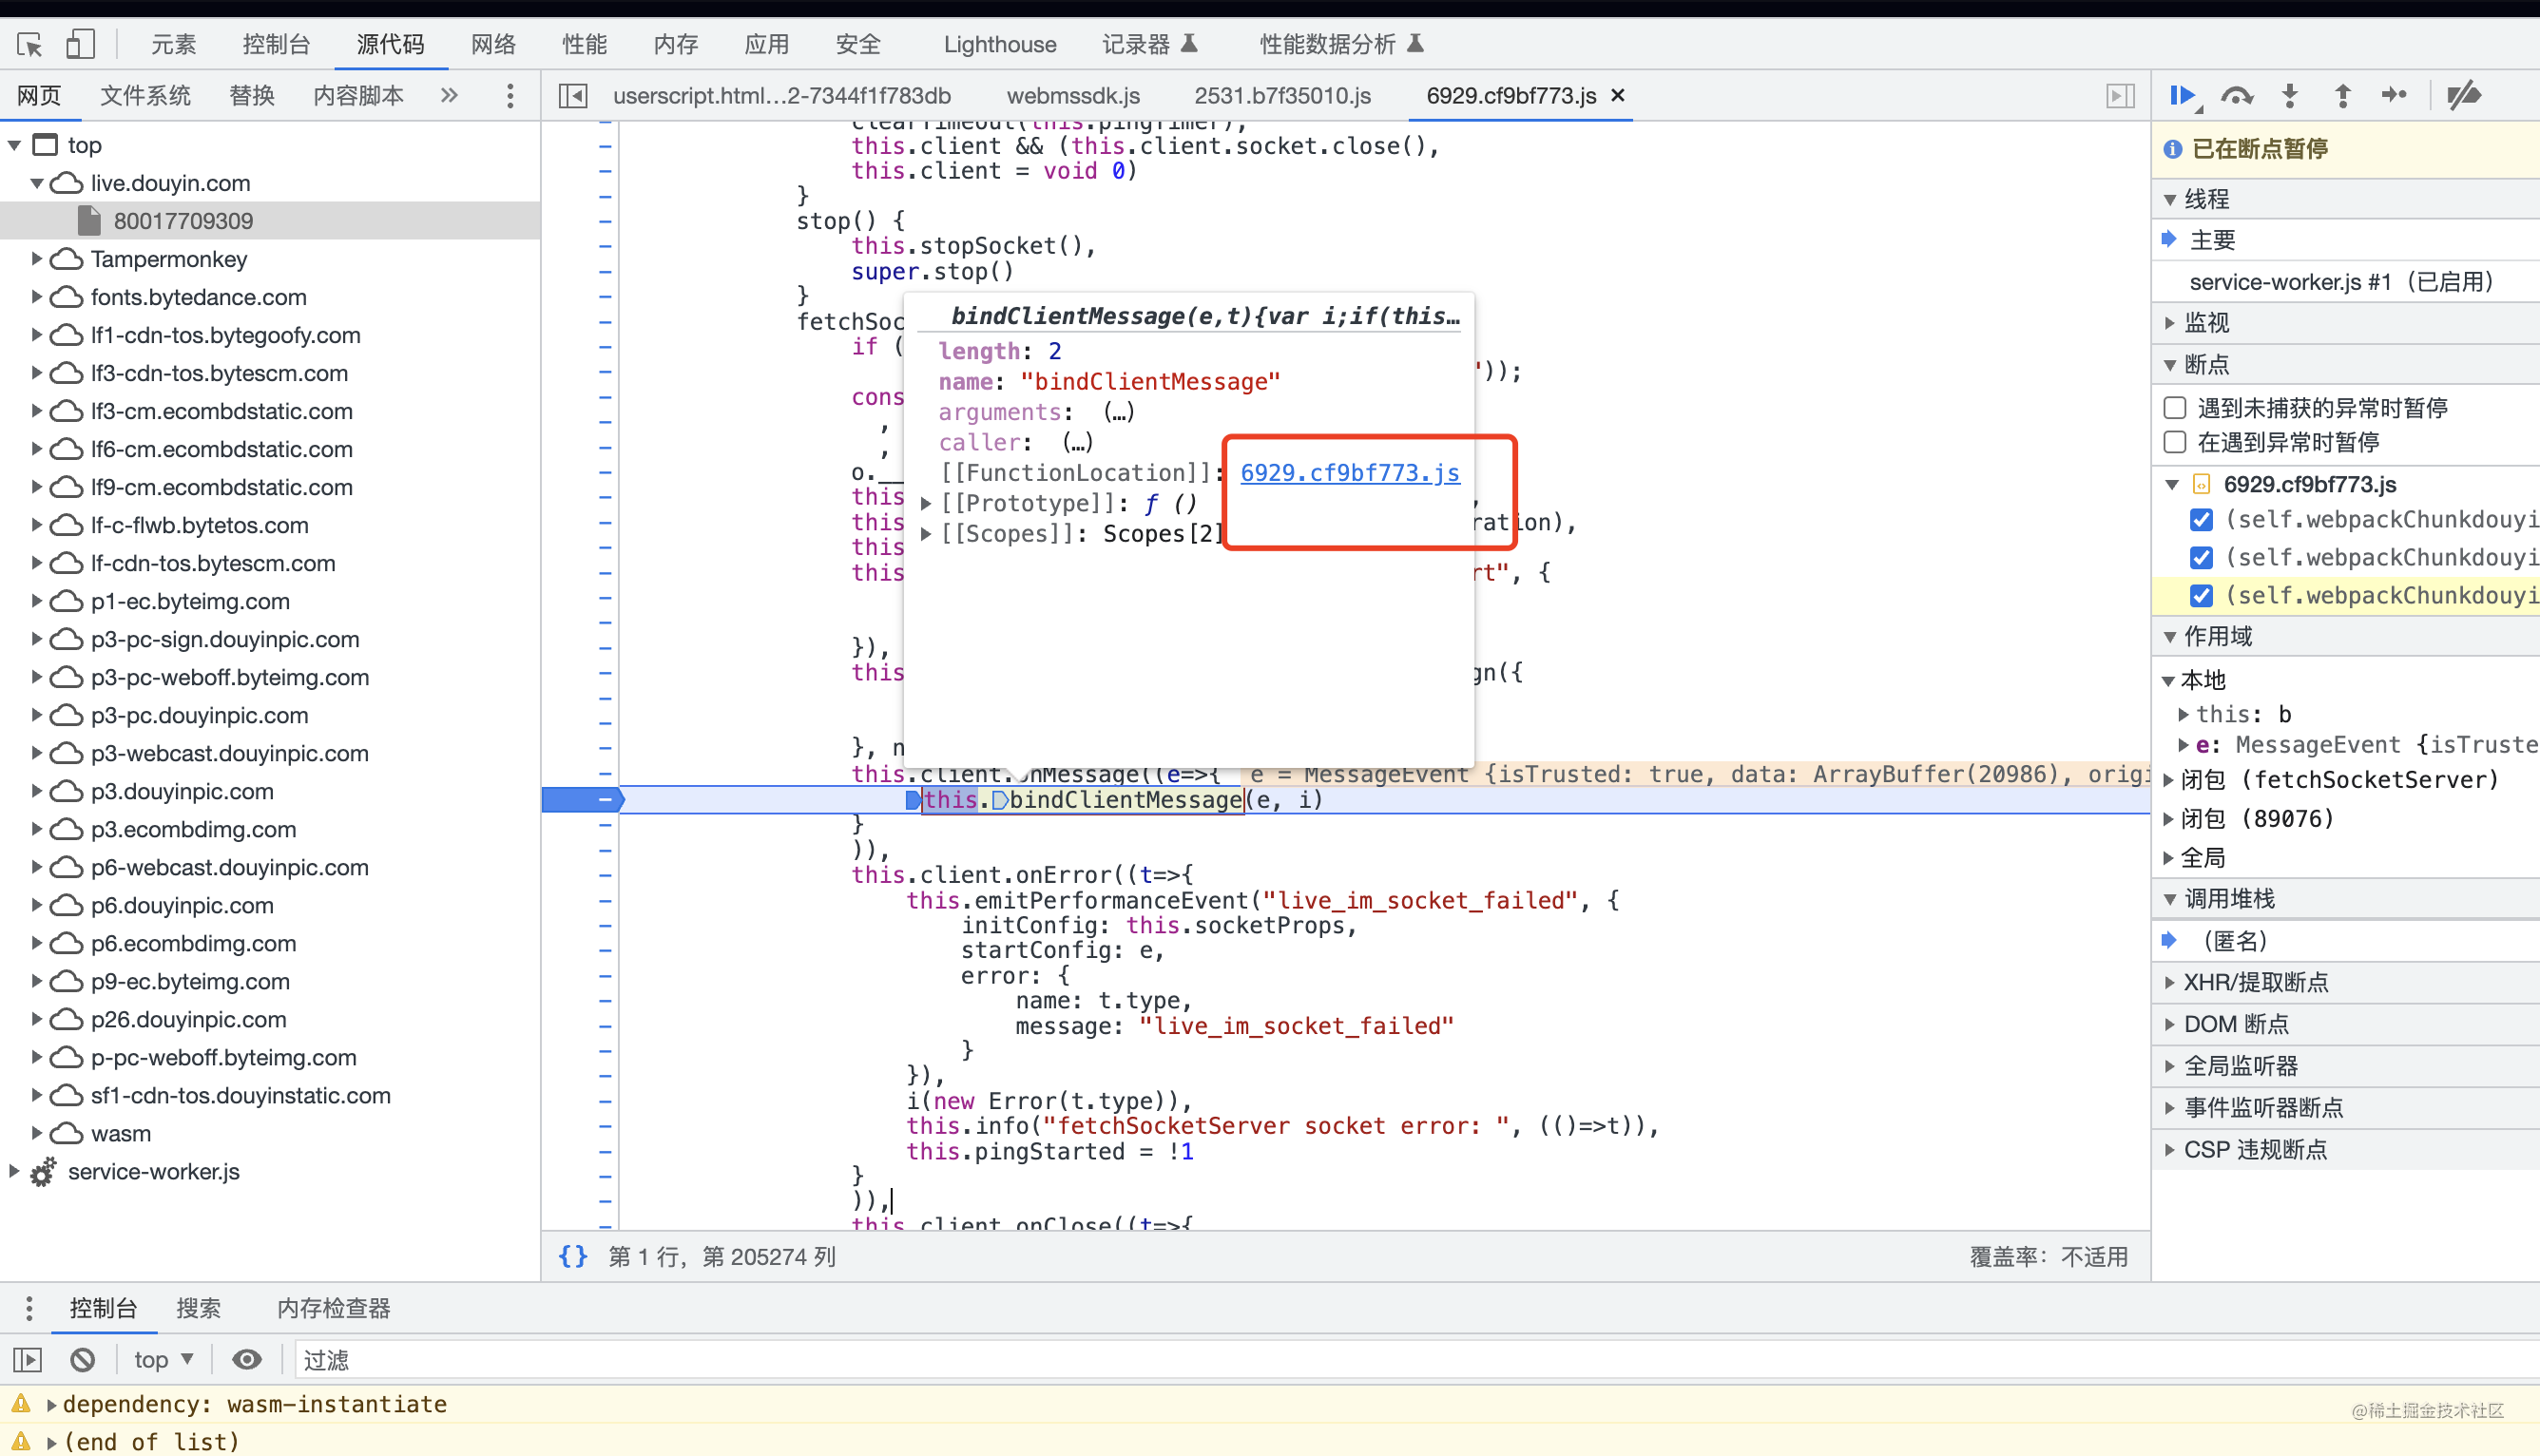Click the step over function icon
The height and width of the screenshot is (1456, 2540).
pyautogui.click(x=2237, y=96)
